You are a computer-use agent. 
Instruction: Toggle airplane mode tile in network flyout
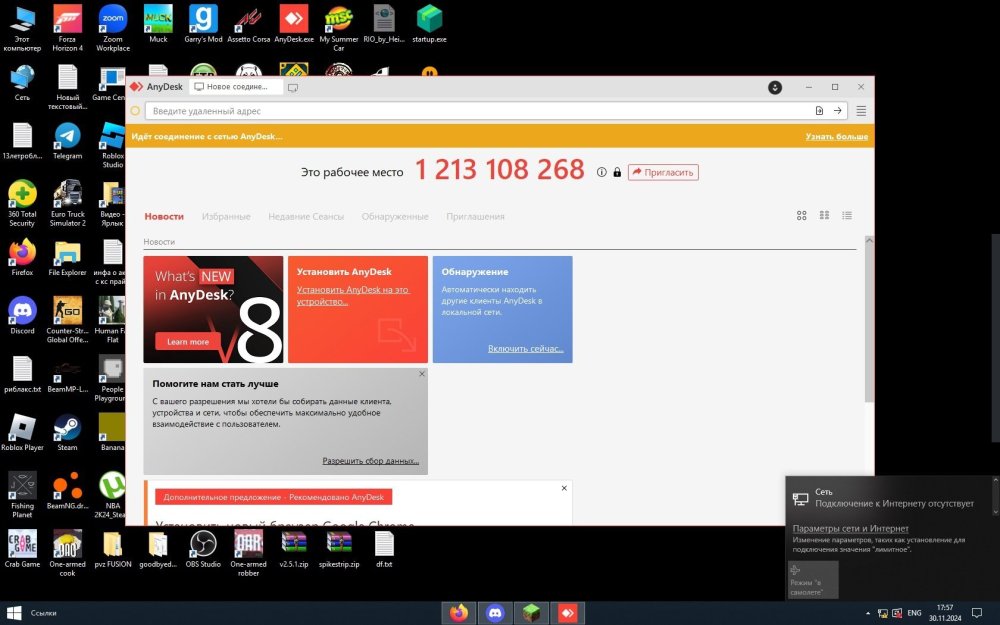point(813,579)
